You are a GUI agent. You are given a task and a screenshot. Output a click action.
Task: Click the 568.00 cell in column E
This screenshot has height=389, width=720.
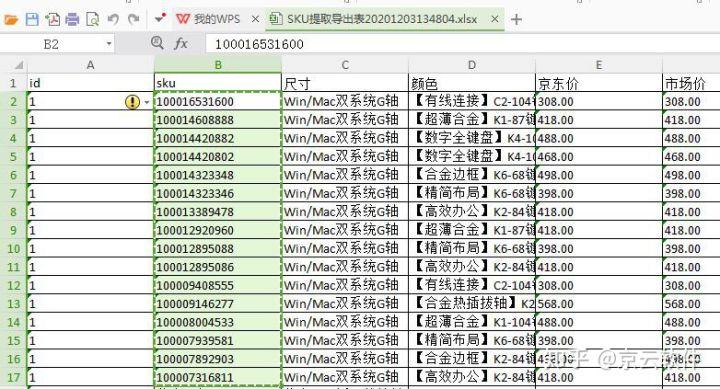point(599,304)
